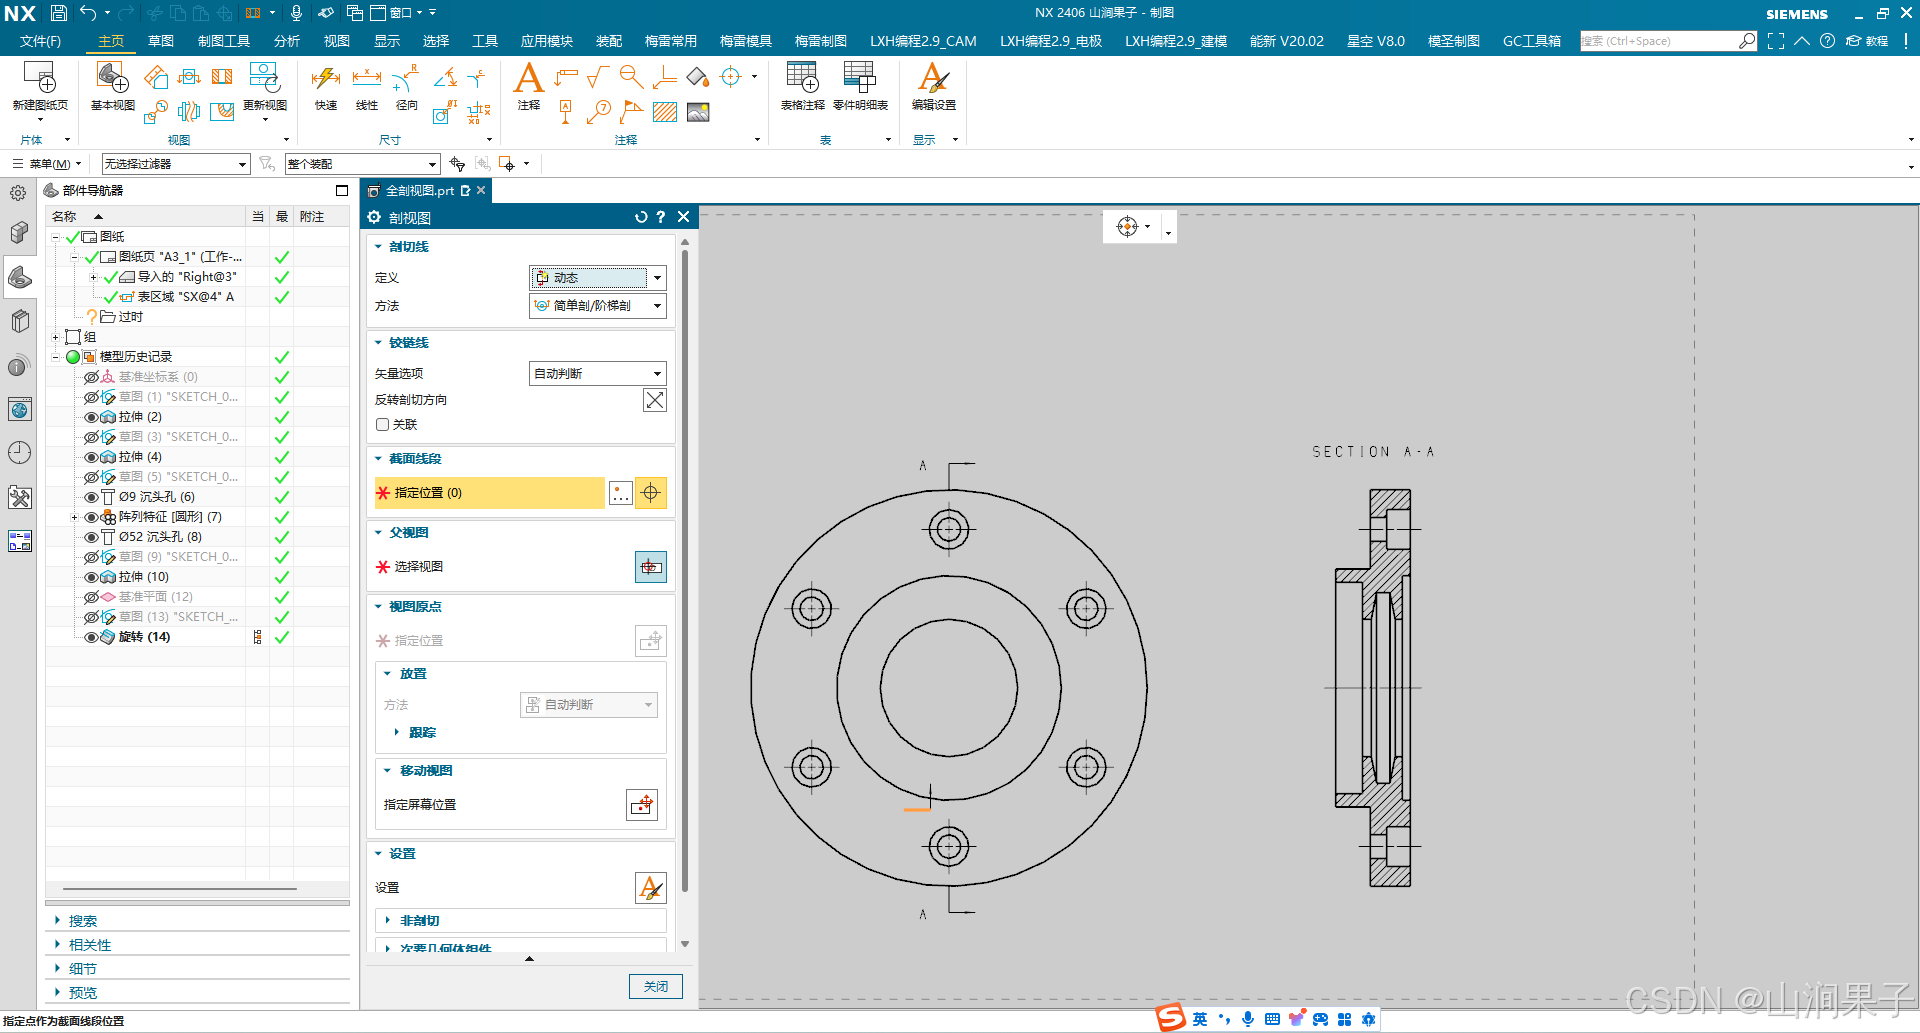
Task: Click the inferred point crosshair icon
Action: pyautogui.click(x=651, y=493)
